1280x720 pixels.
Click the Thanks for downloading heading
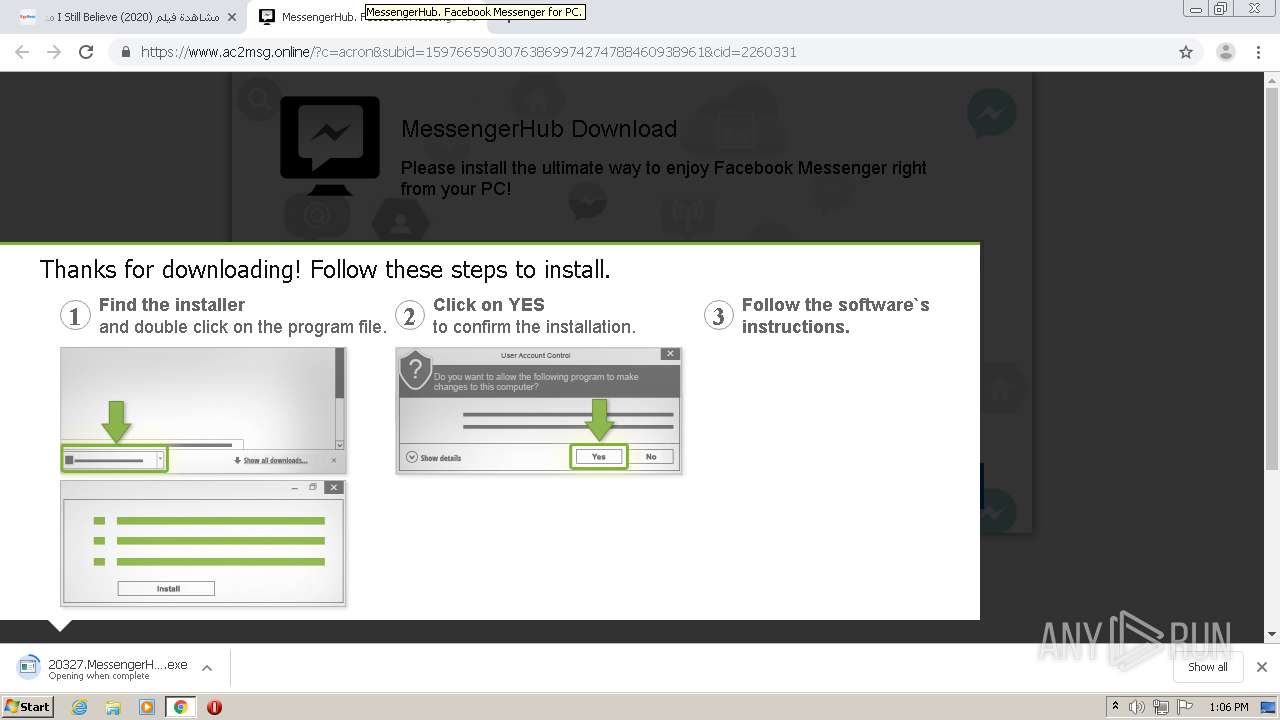[x=325, y=270]
